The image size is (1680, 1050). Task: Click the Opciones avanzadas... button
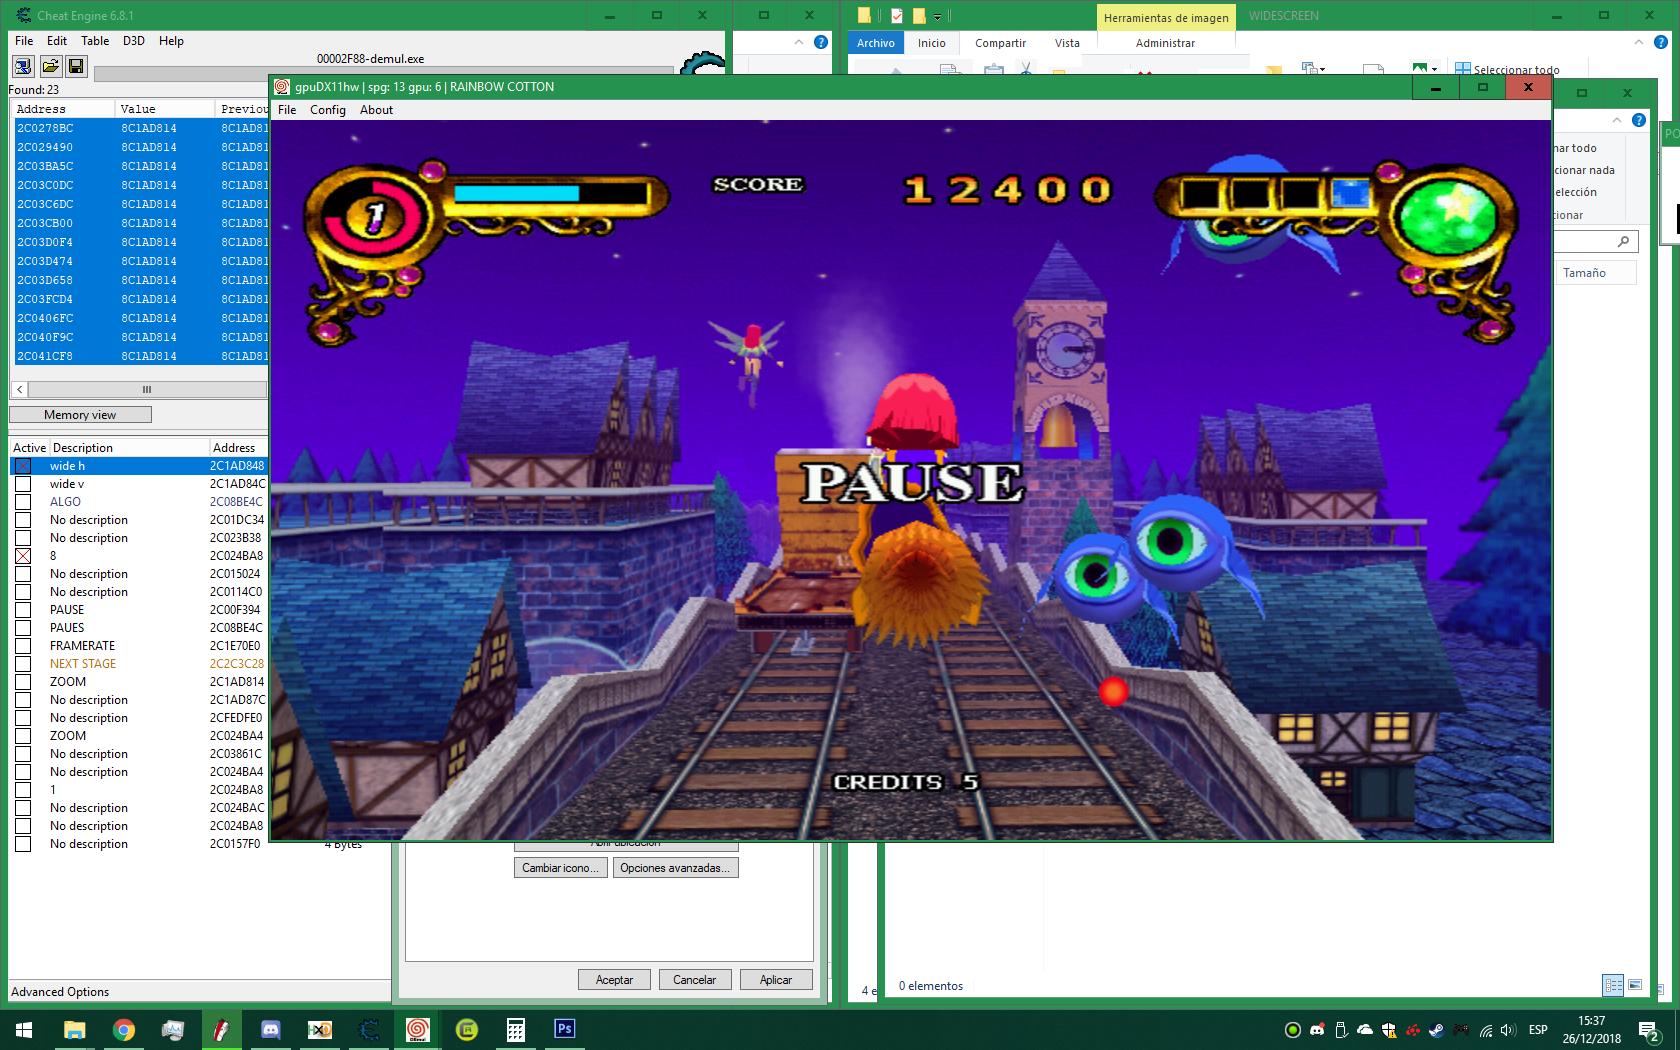[x=675, y=868]
